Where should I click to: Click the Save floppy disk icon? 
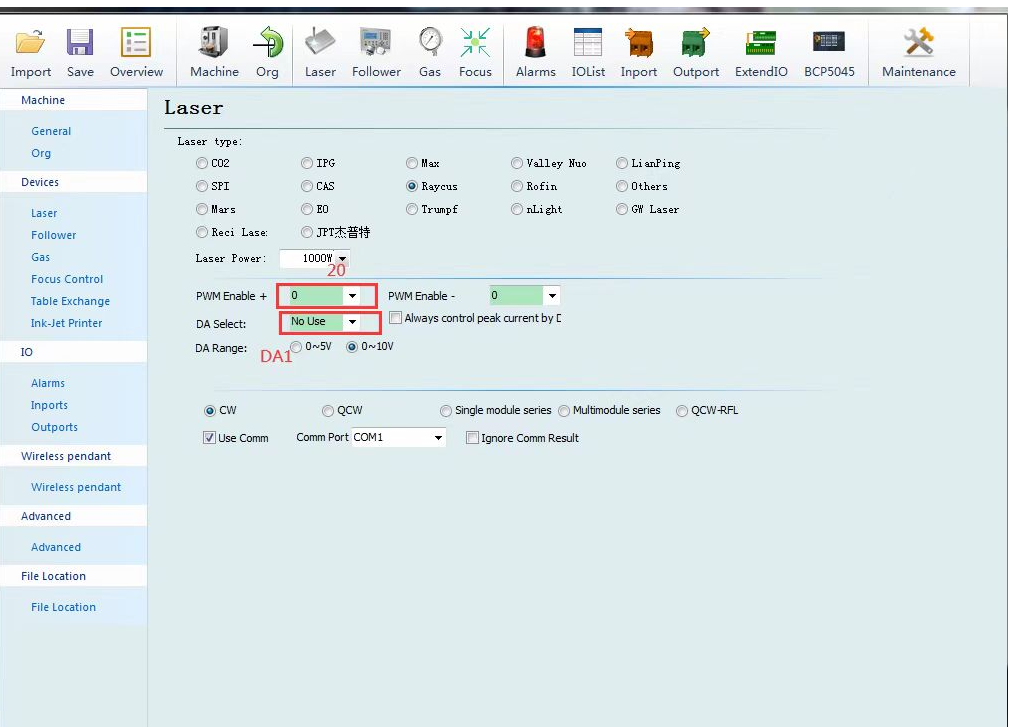coord(80,43)
